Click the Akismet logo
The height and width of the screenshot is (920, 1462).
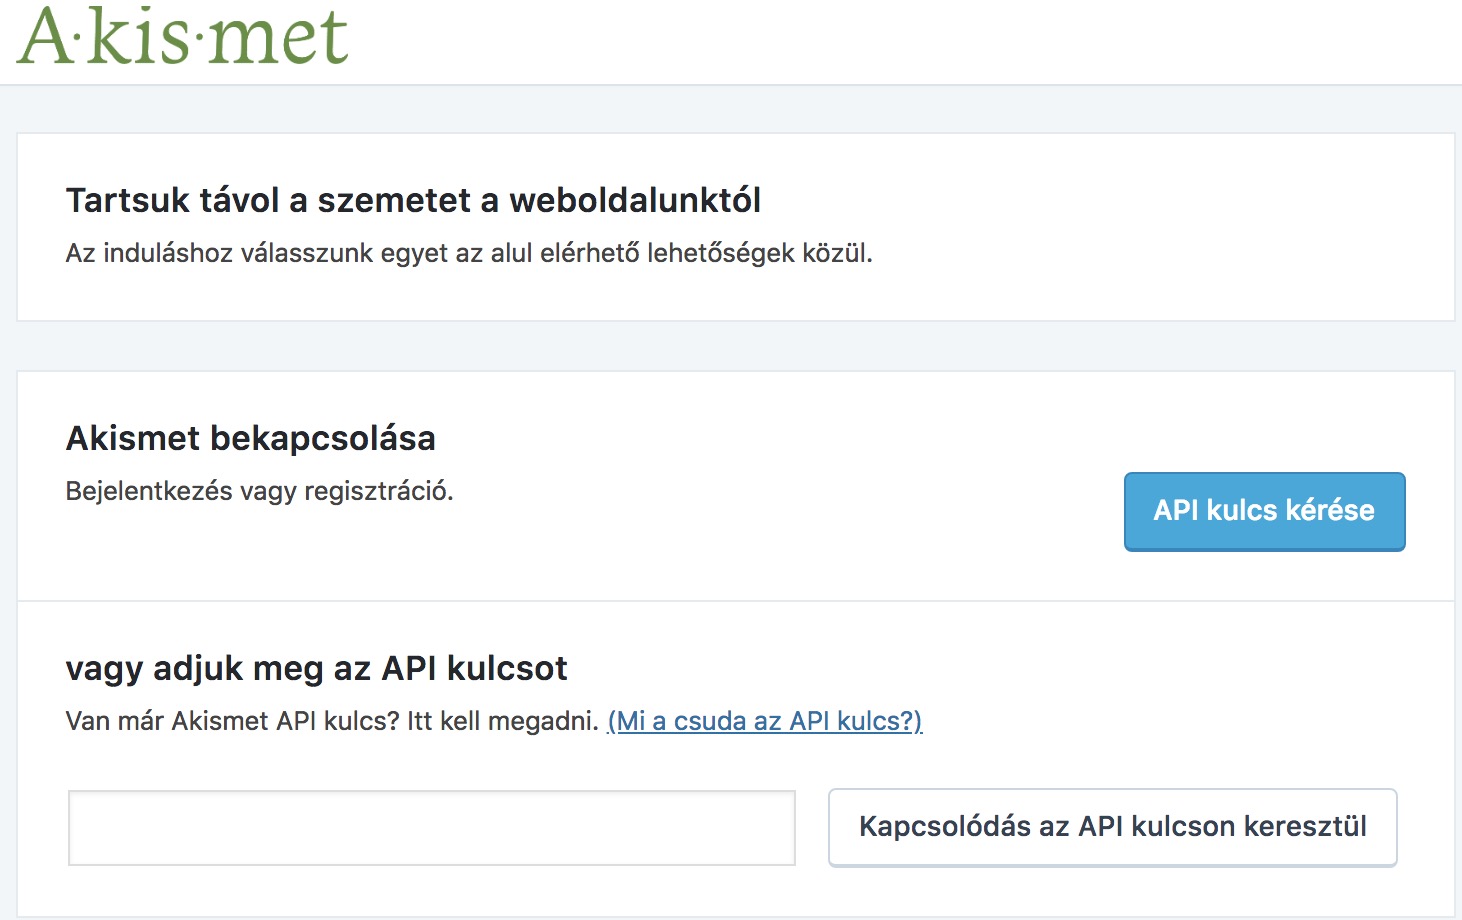pyautogui.click(x=183, y=35)
